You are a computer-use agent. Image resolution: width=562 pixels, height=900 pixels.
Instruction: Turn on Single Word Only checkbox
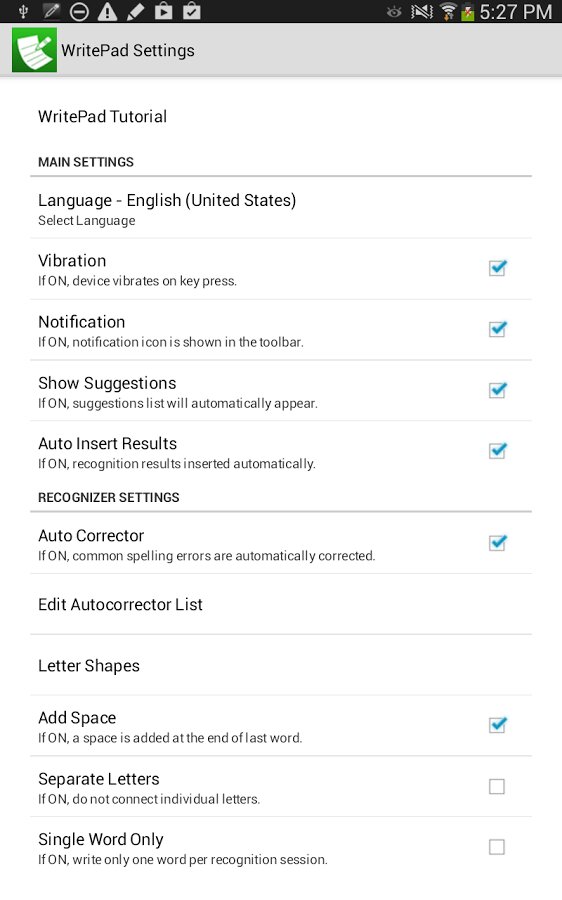click(x=497, y=847)
